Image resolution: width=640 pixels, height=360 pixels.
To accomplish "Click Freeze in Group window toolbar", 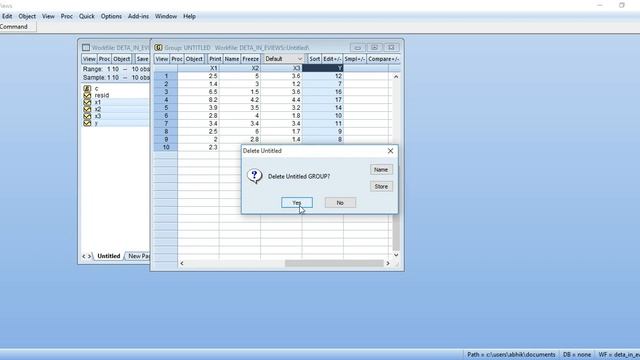I will pos(251,59).
